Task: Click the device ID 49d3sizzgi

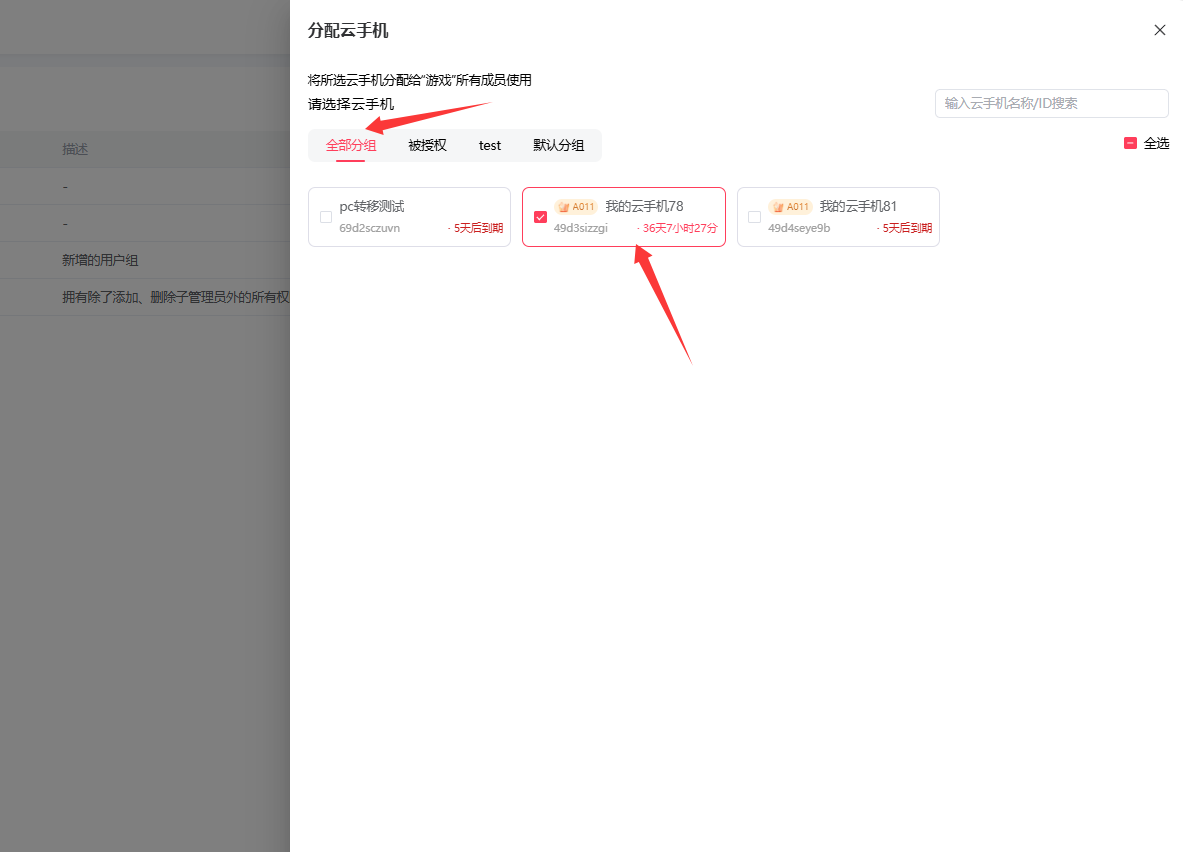Action: 581,228
